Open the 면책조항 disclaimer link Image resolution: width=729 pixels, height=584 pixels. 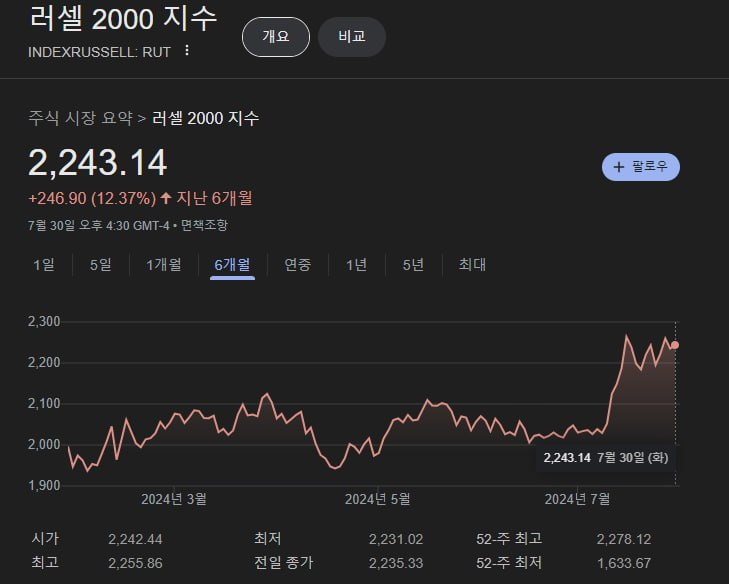pos(204,226)
